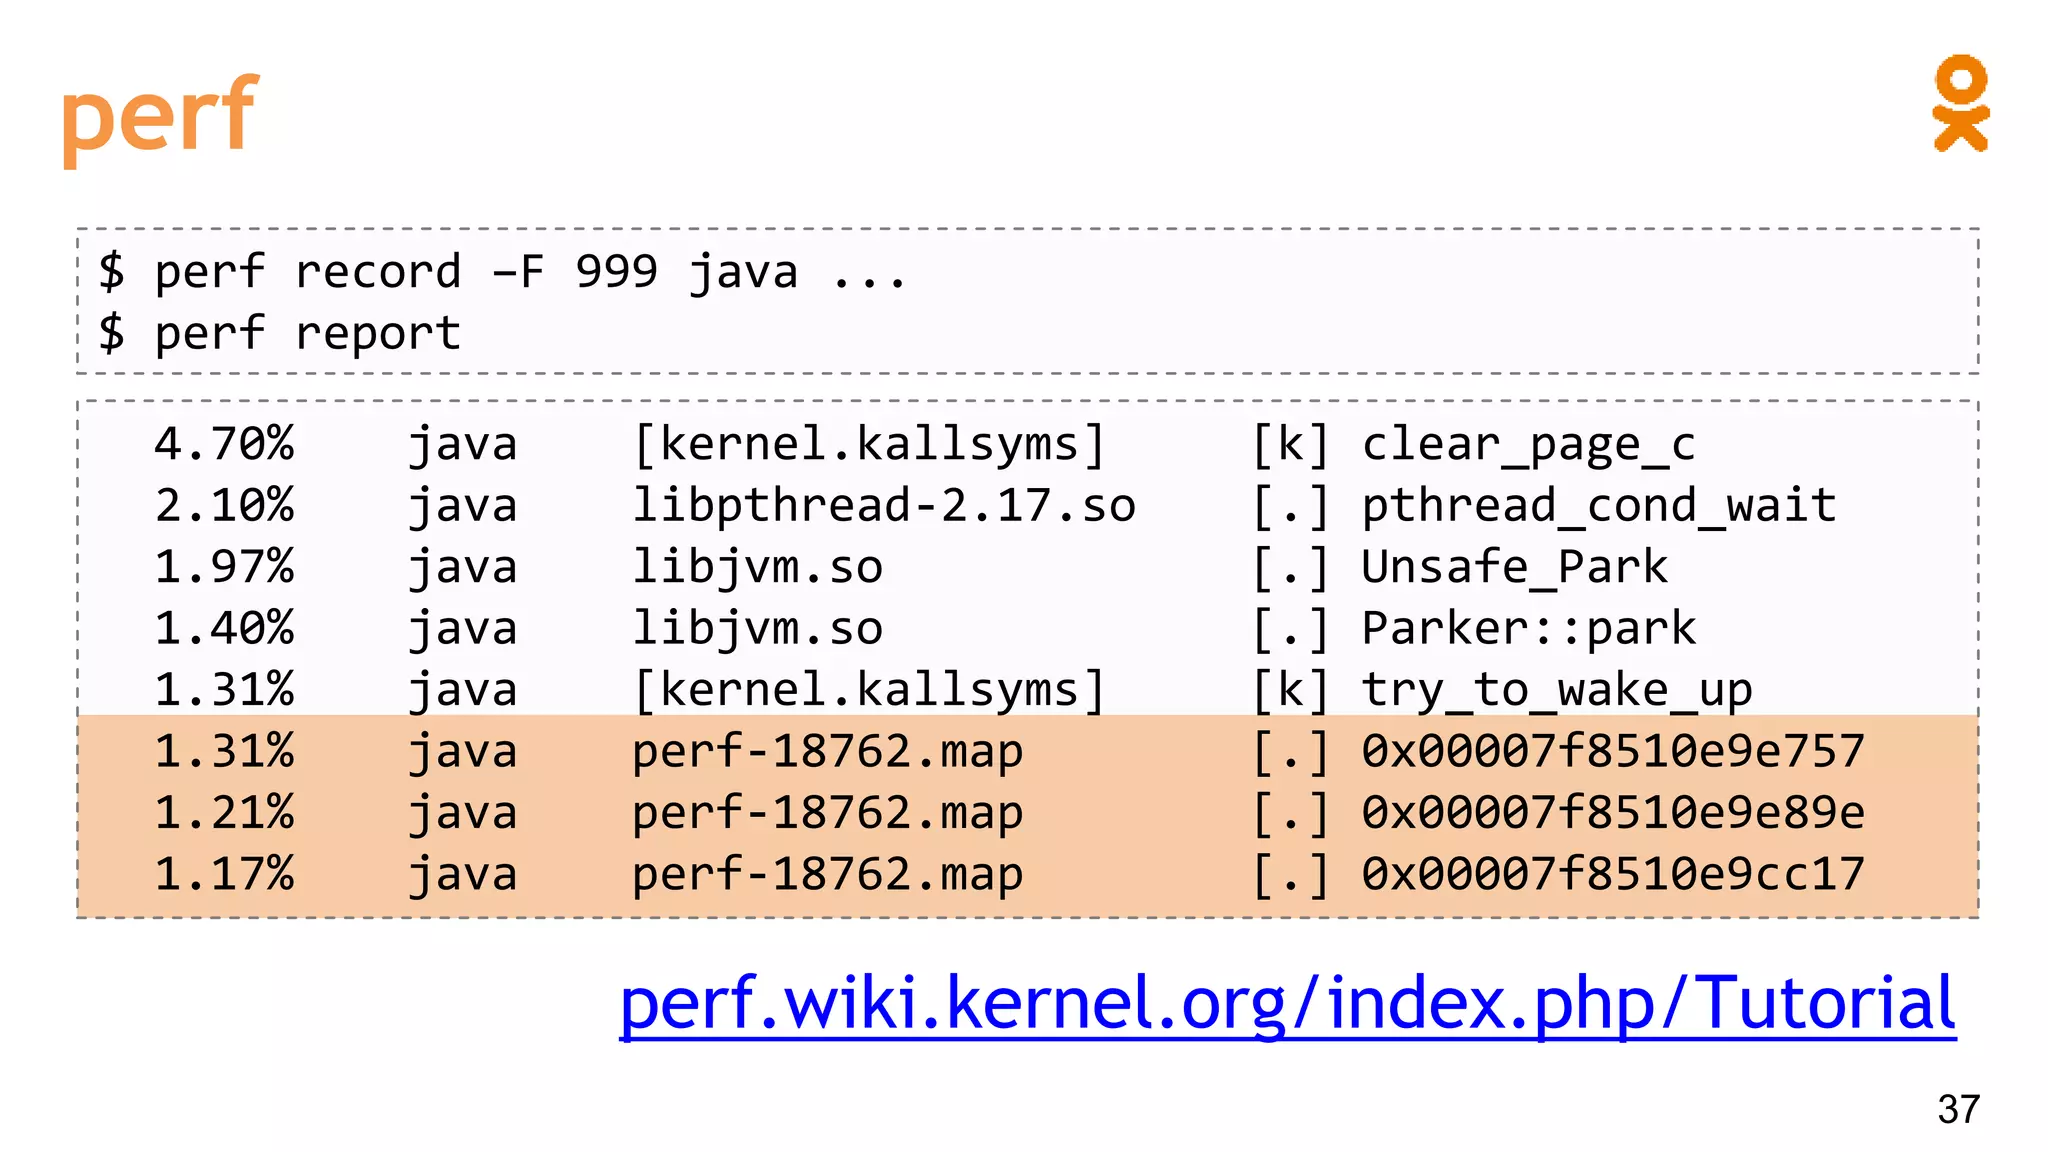This screenshot has height=1152, width=2048.
Task: Click the 'Parker::park' symbol
Action: point(1529,629)
